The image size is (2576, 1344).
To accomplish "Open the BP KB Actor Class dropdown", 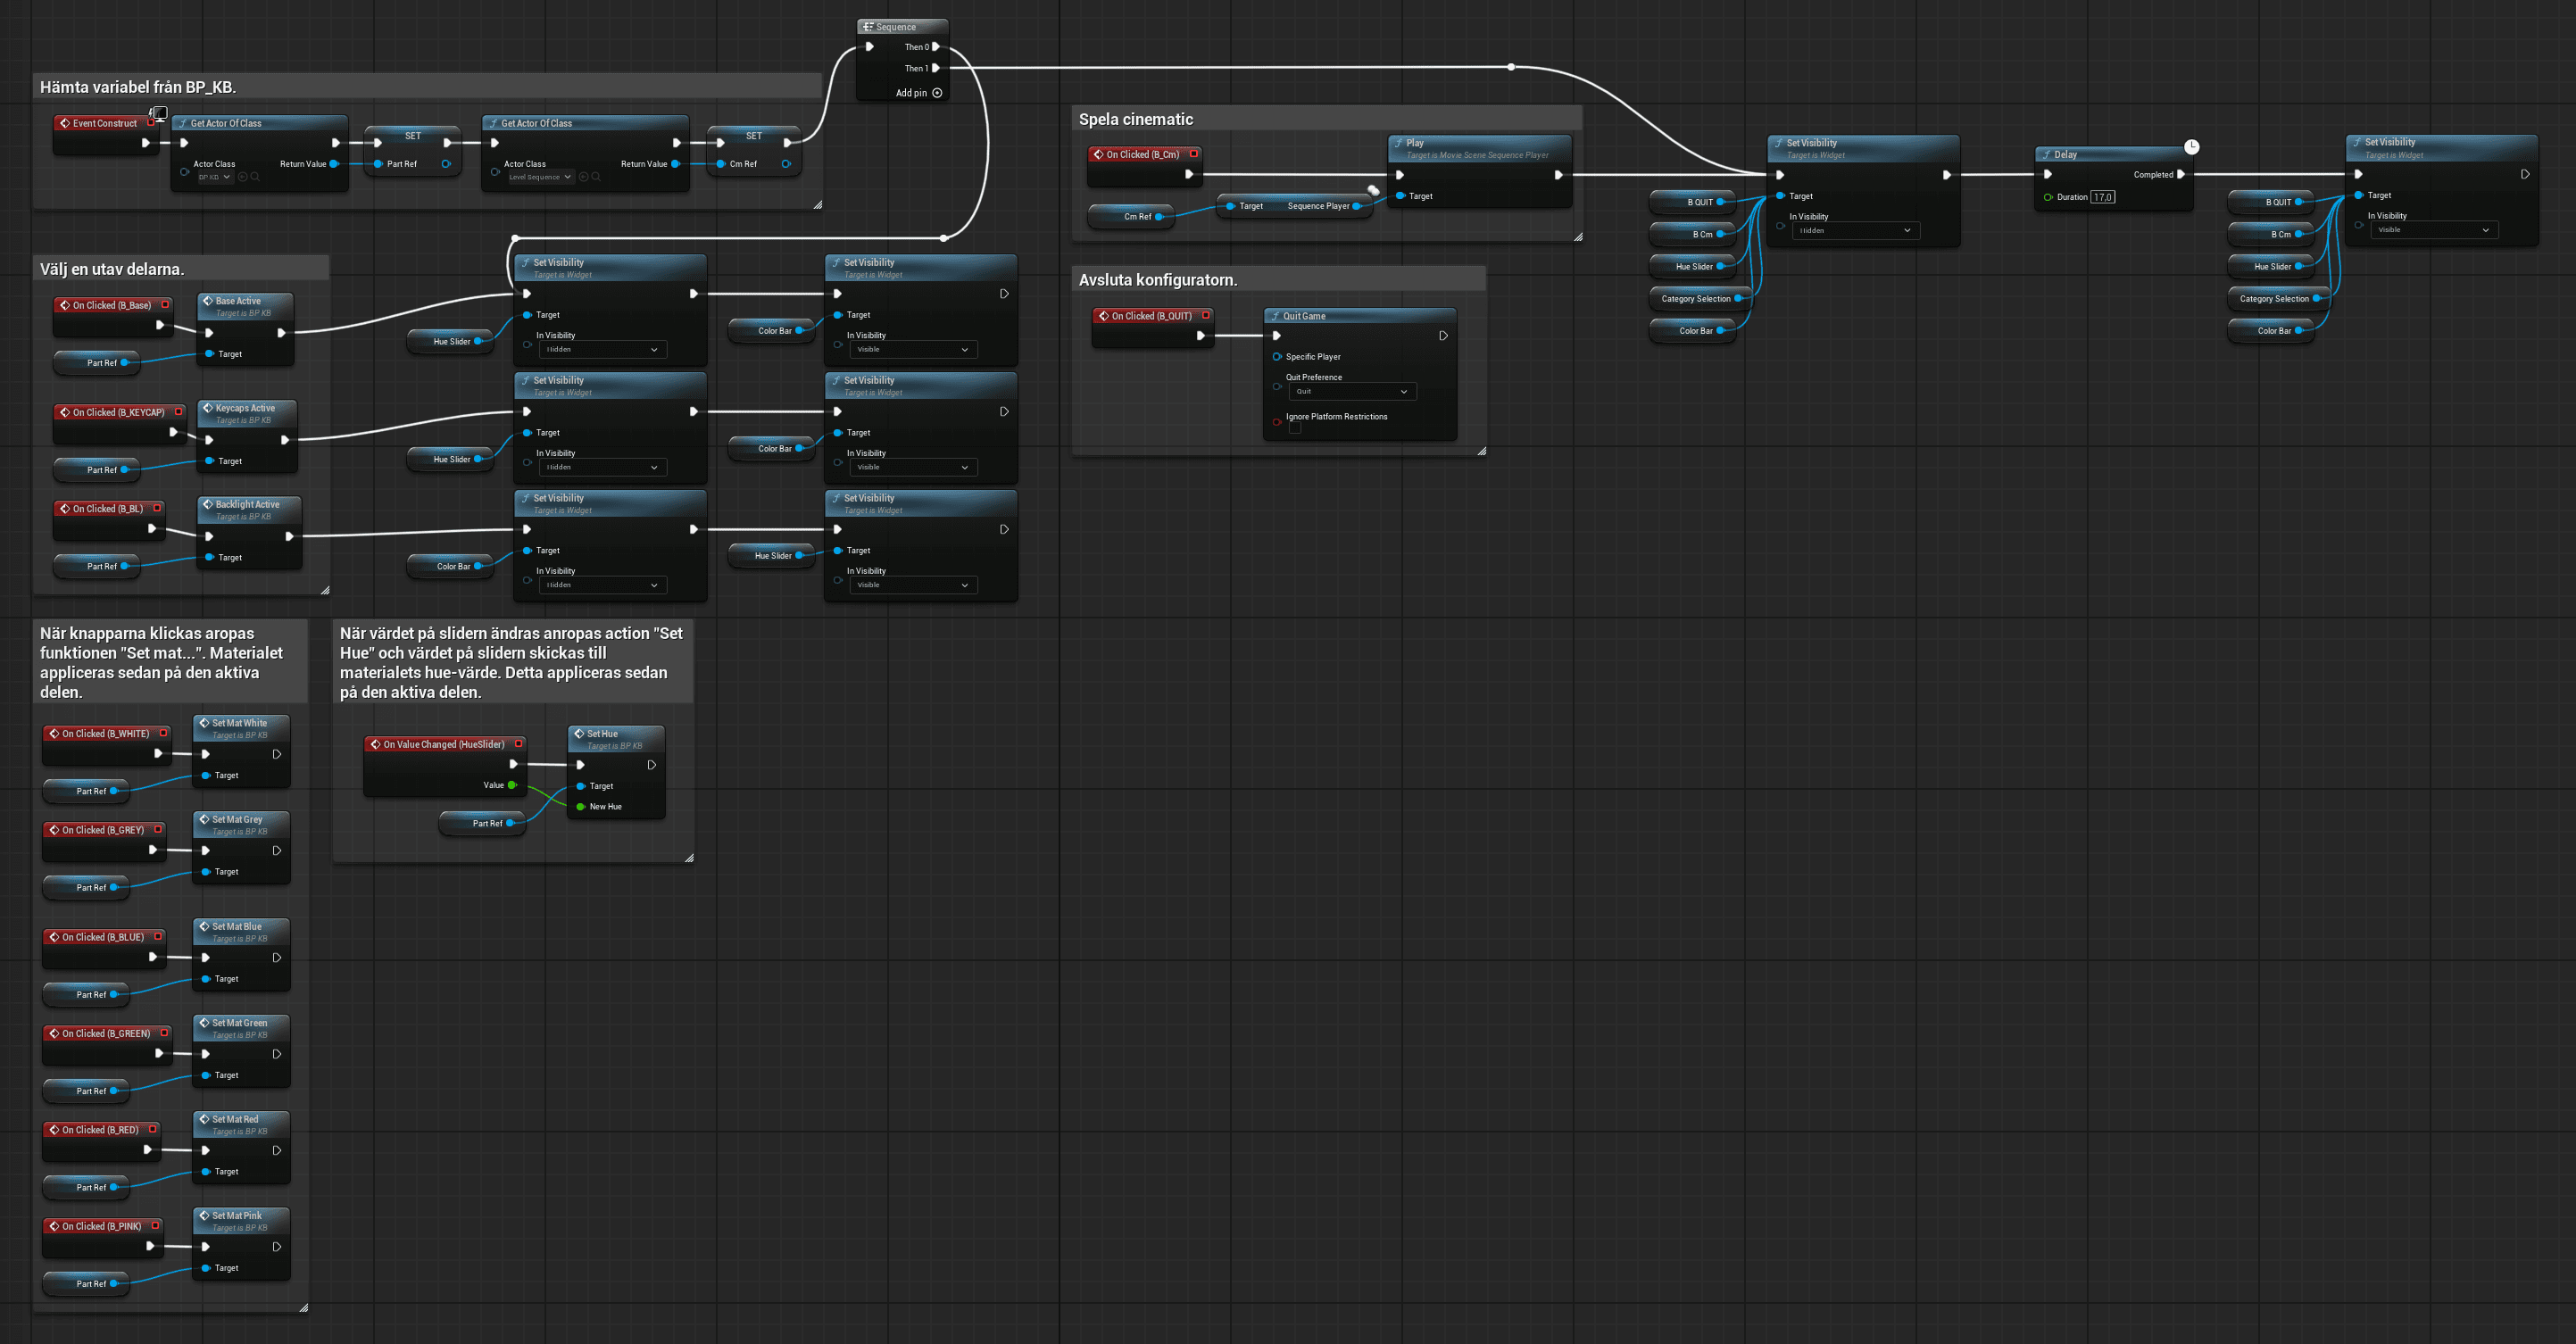I will click(214, 177).
